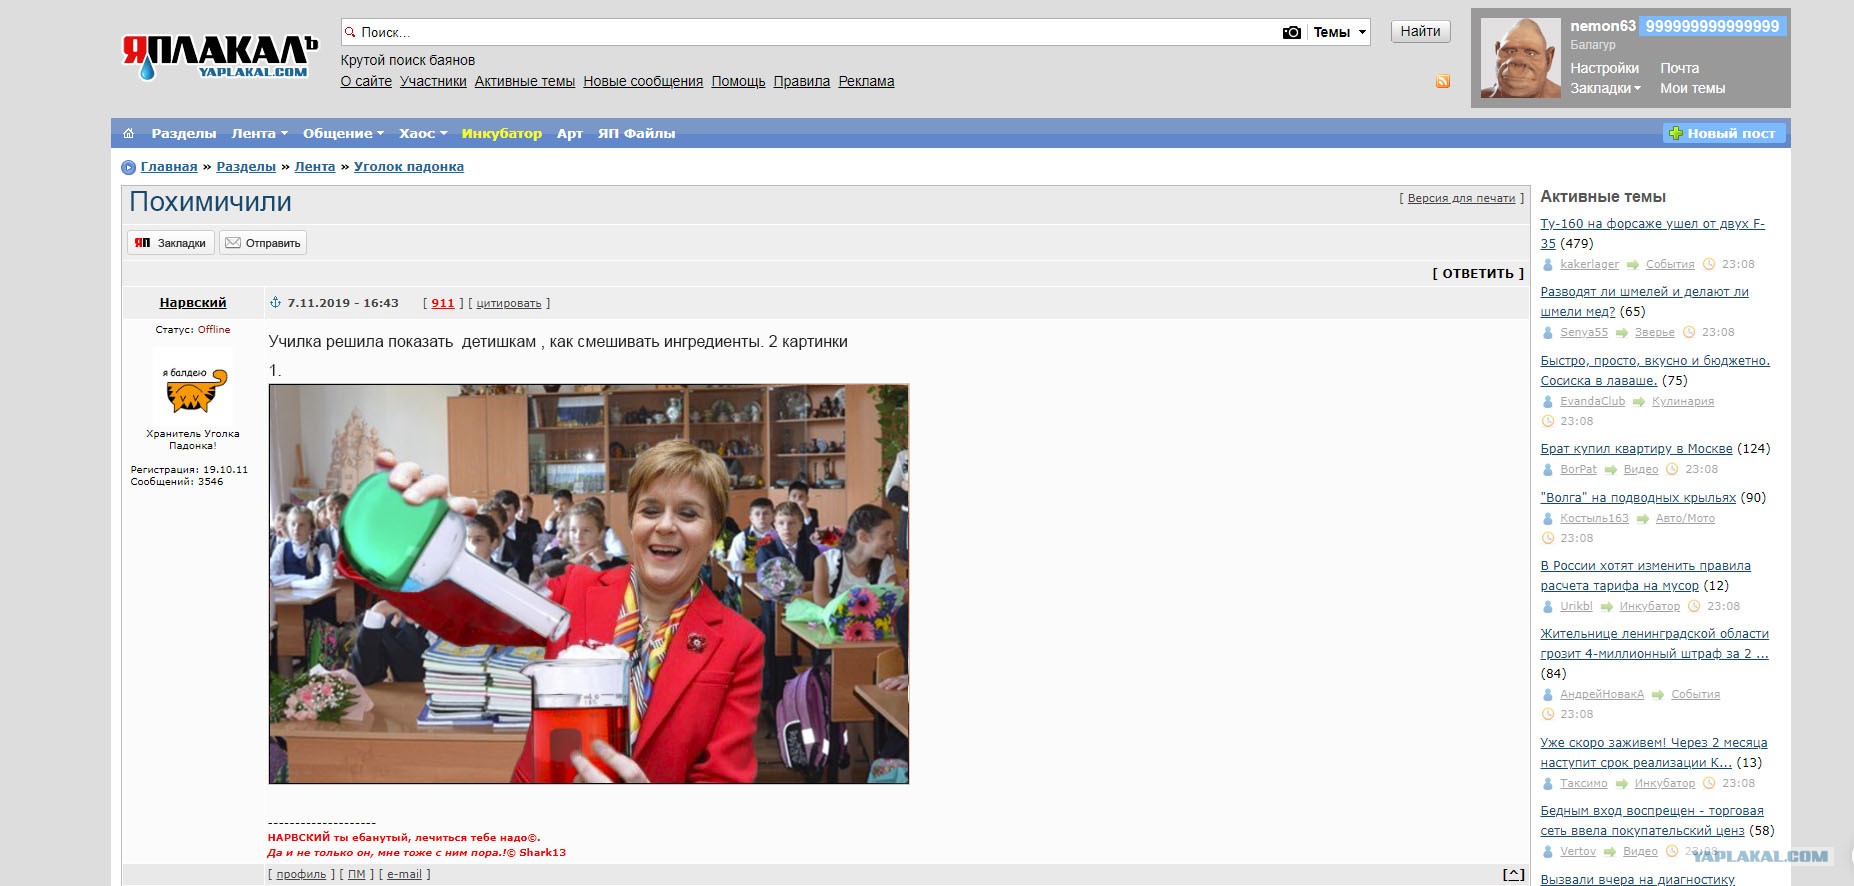
Task: Click the цитировать link
Action: [x=509, y=303]
